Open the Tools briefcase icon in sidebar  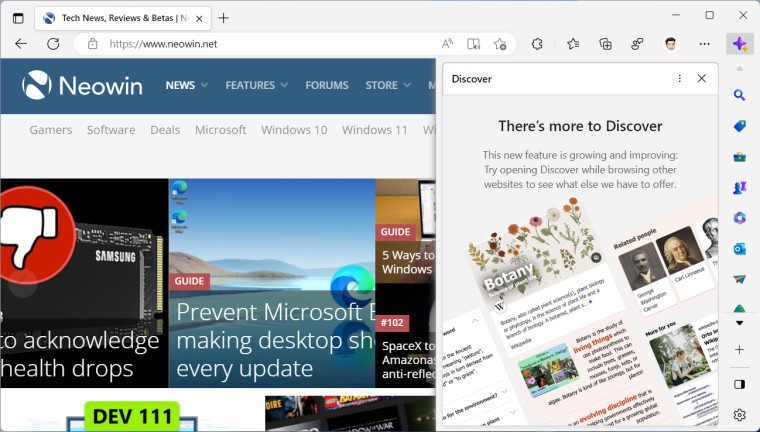pos(739,157)
